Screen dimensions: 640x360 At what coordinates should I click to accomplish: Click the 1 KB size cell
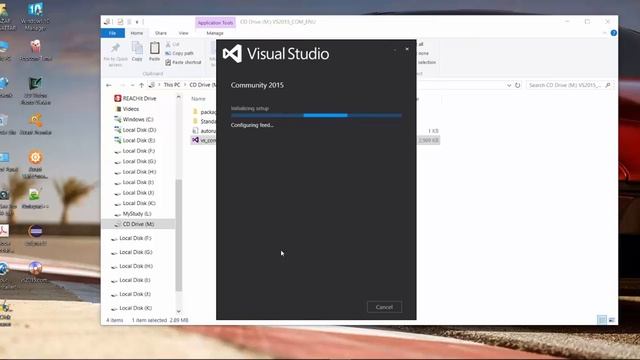click(x=433, y=131)
